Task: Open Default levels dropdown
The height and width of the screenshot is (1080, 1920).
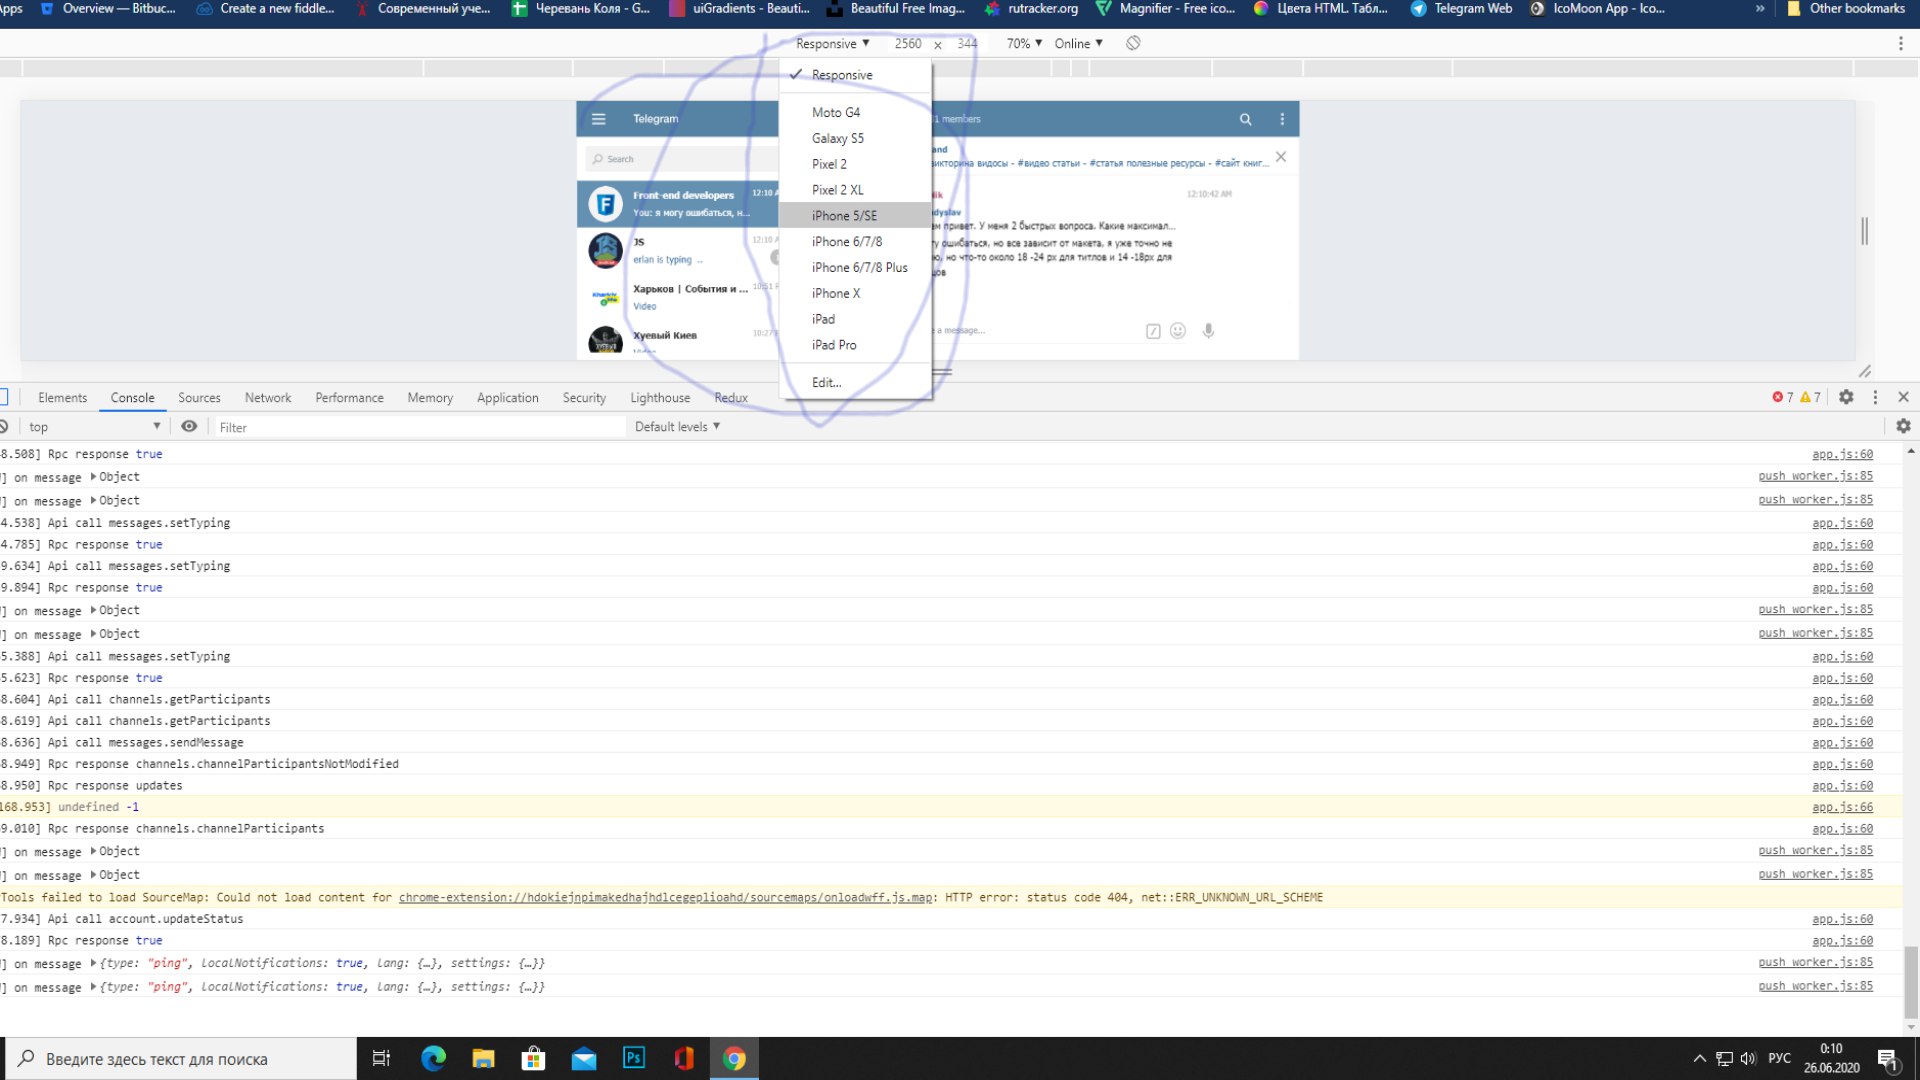Action: tap(677, 426)
